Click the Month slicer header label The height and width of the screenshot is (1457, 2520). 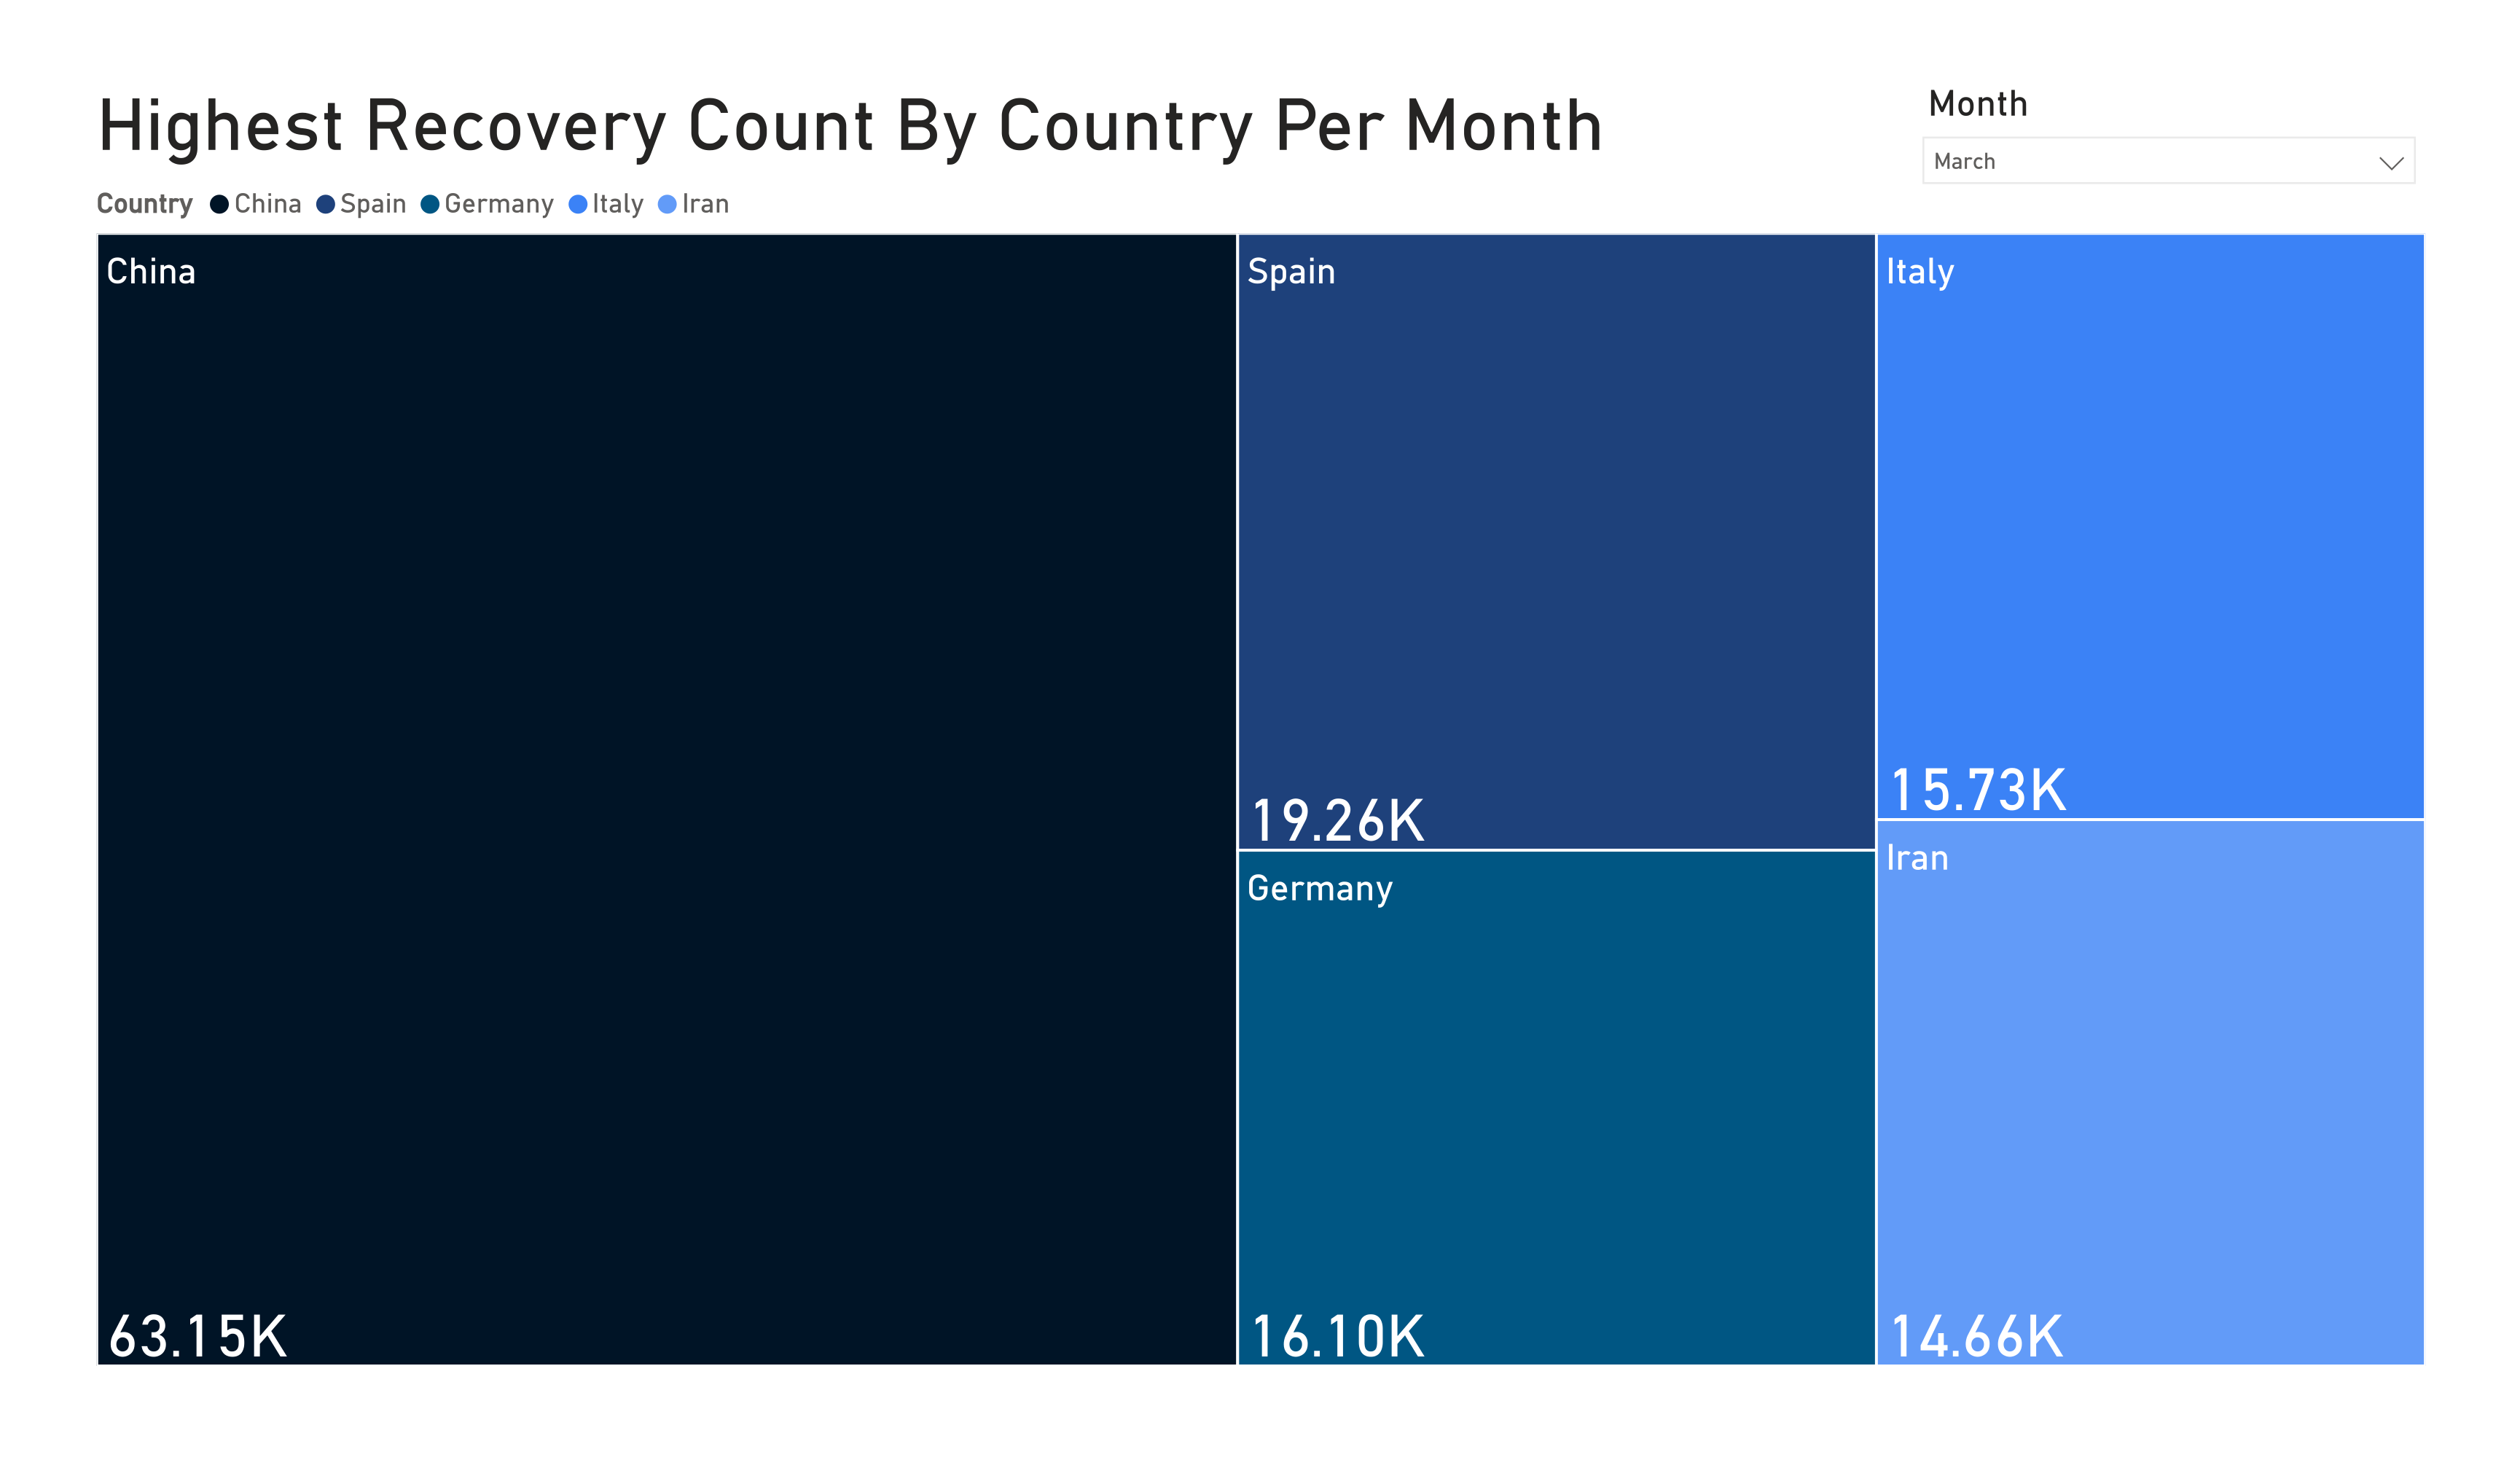click(1977, 104)
